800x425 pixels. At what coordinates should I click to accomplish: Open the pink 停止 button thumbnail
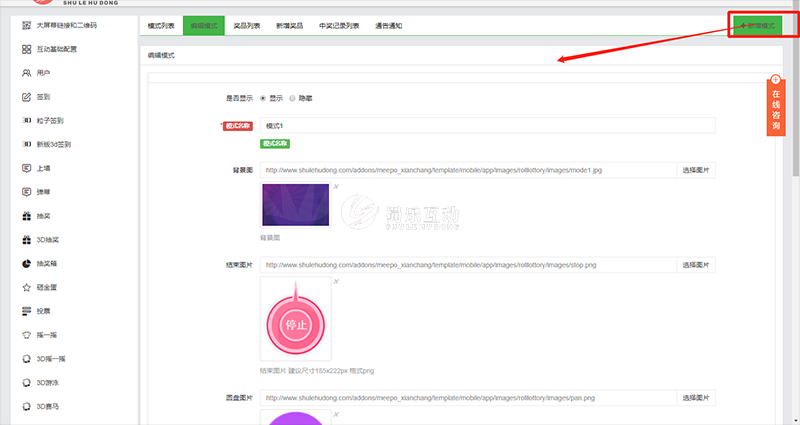coord(295,319)
